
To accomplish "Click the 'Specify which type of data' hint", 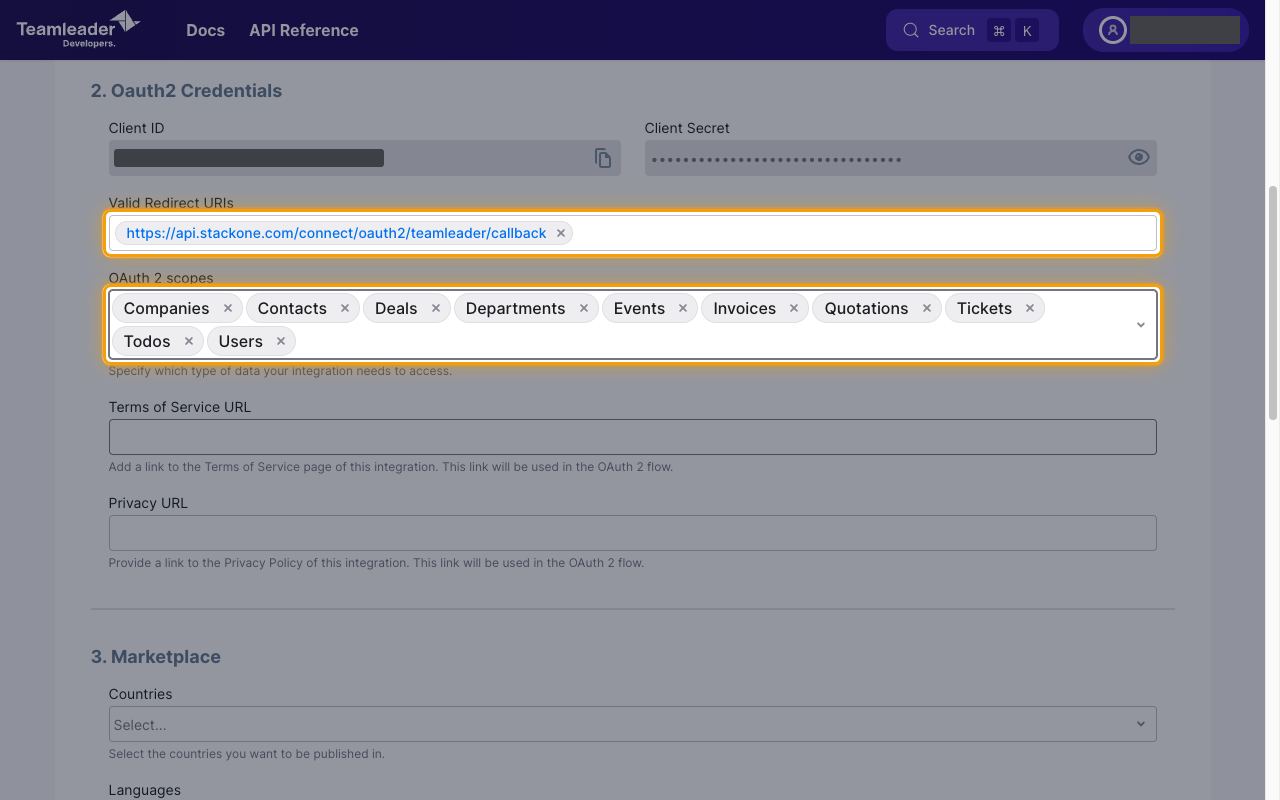I will pos(280,371).
